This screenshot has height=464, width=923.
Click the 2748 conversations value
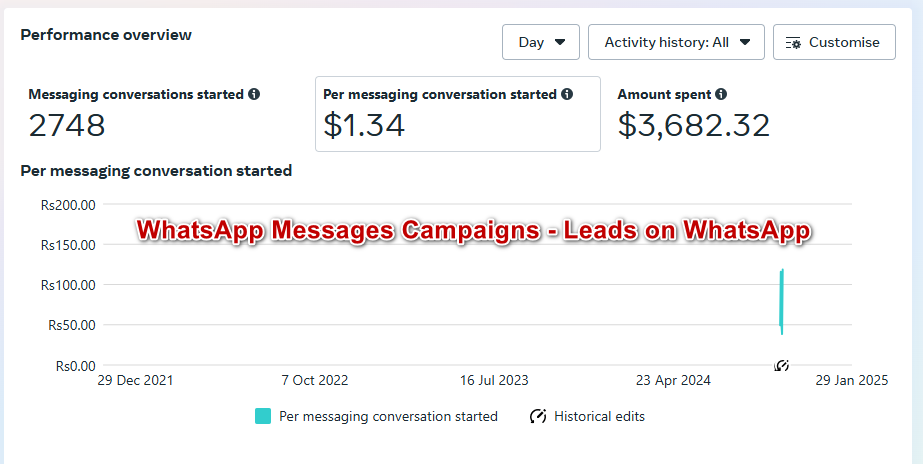[67, 125]
